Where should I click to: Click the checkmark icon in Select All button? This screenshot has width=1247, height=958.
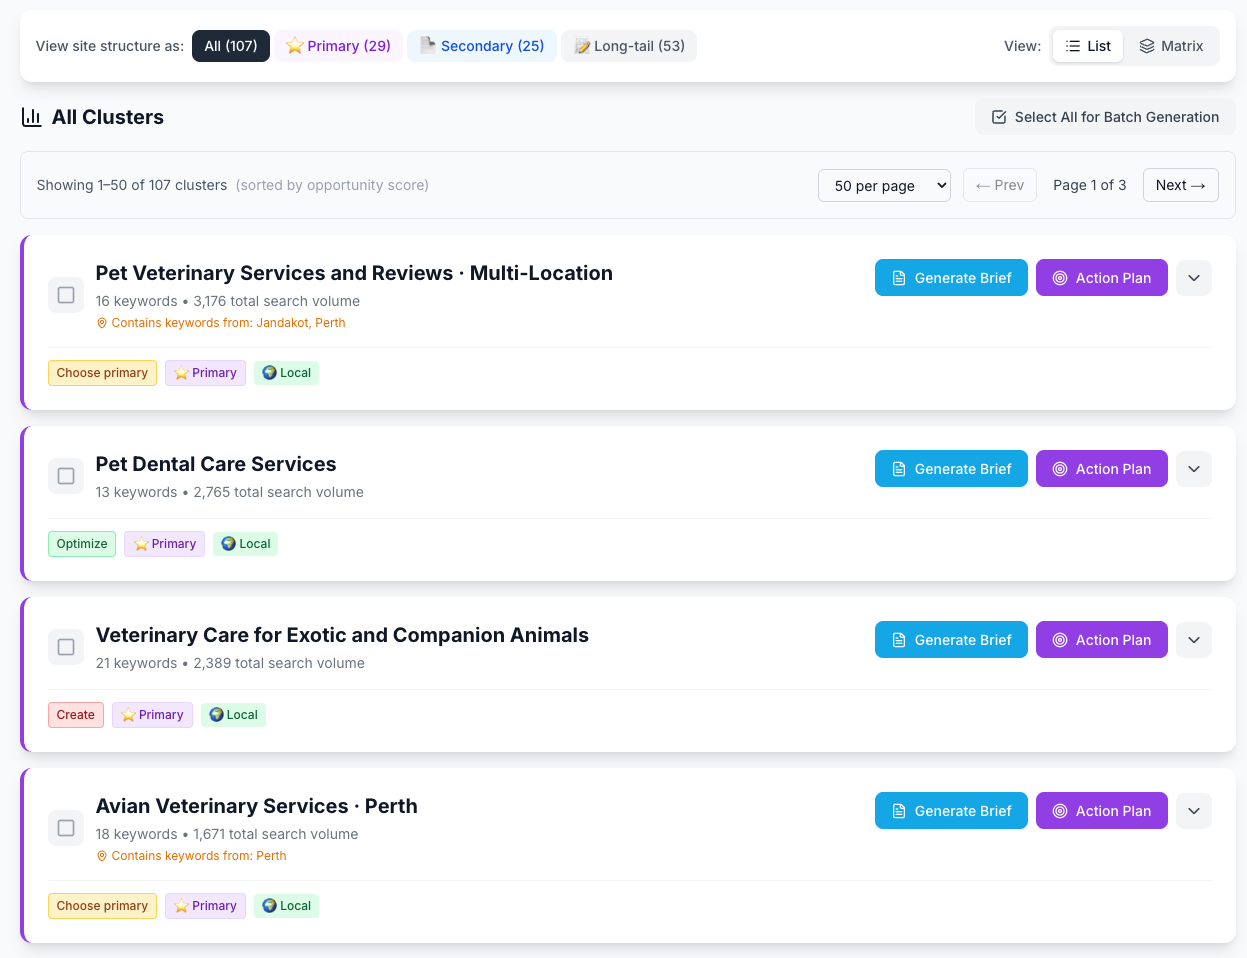pos(999,117)
